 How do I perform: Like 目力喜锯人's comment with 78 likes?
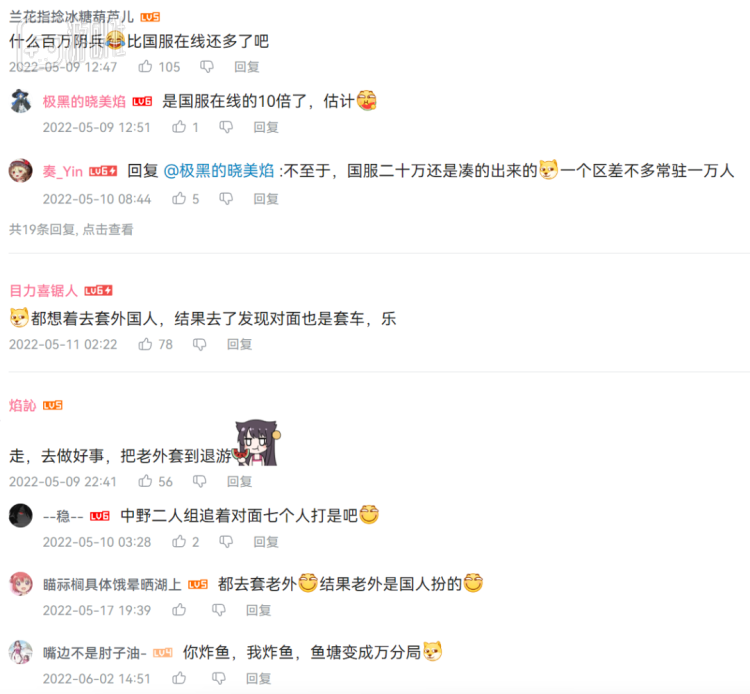(x=145, y=344)
